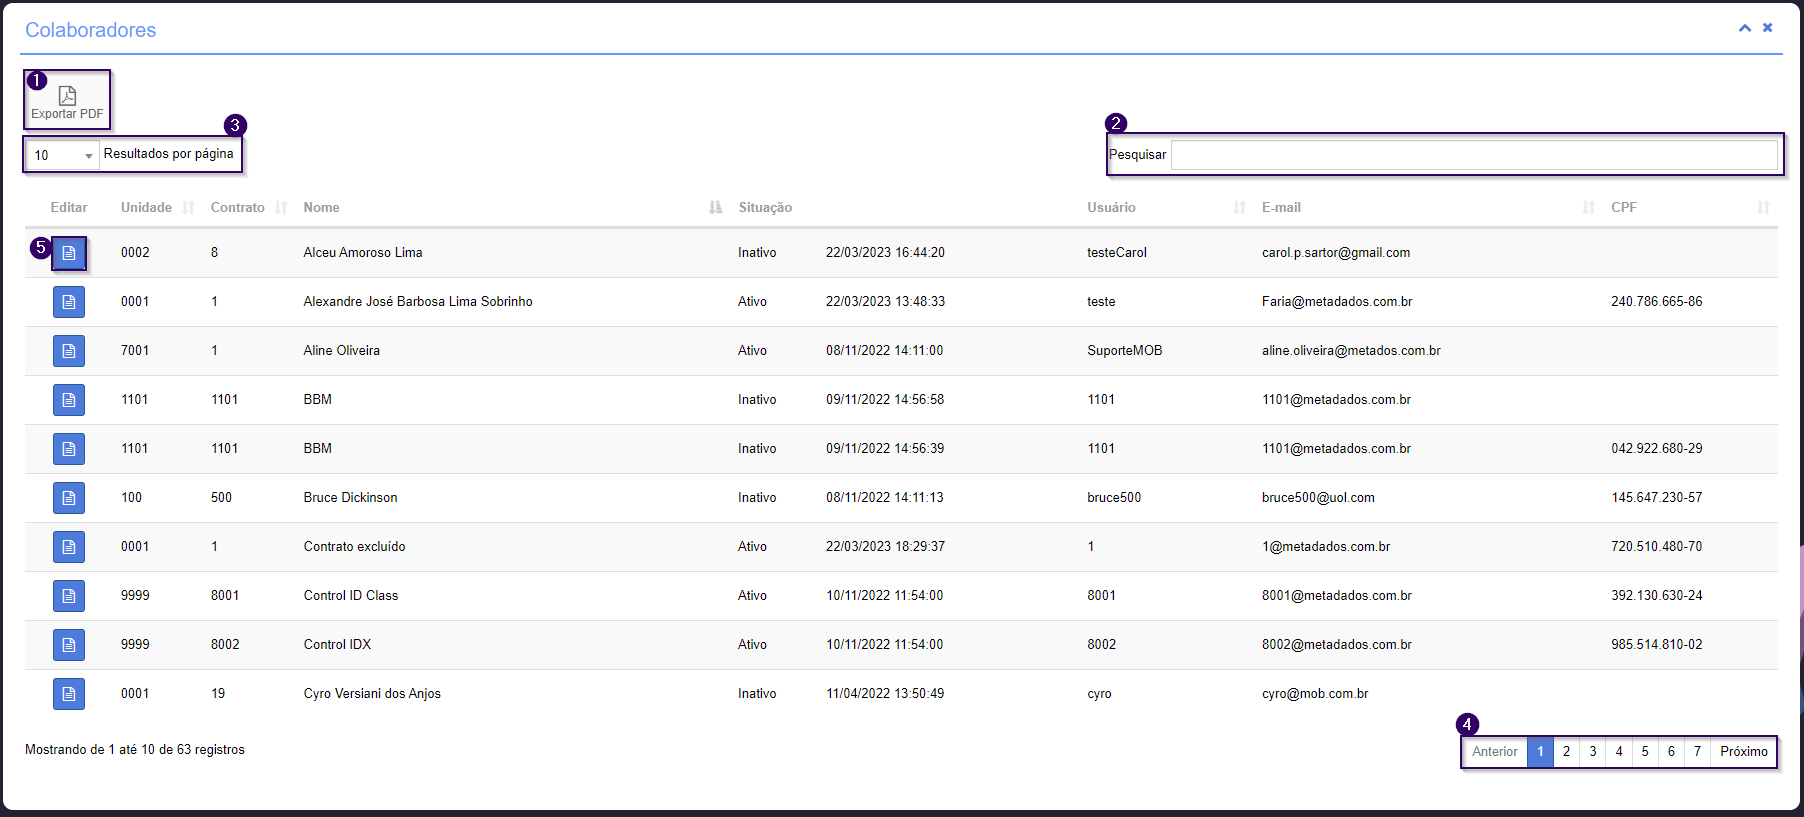Sort by the Usuário column header
1804x817 pixels.
1111,208
